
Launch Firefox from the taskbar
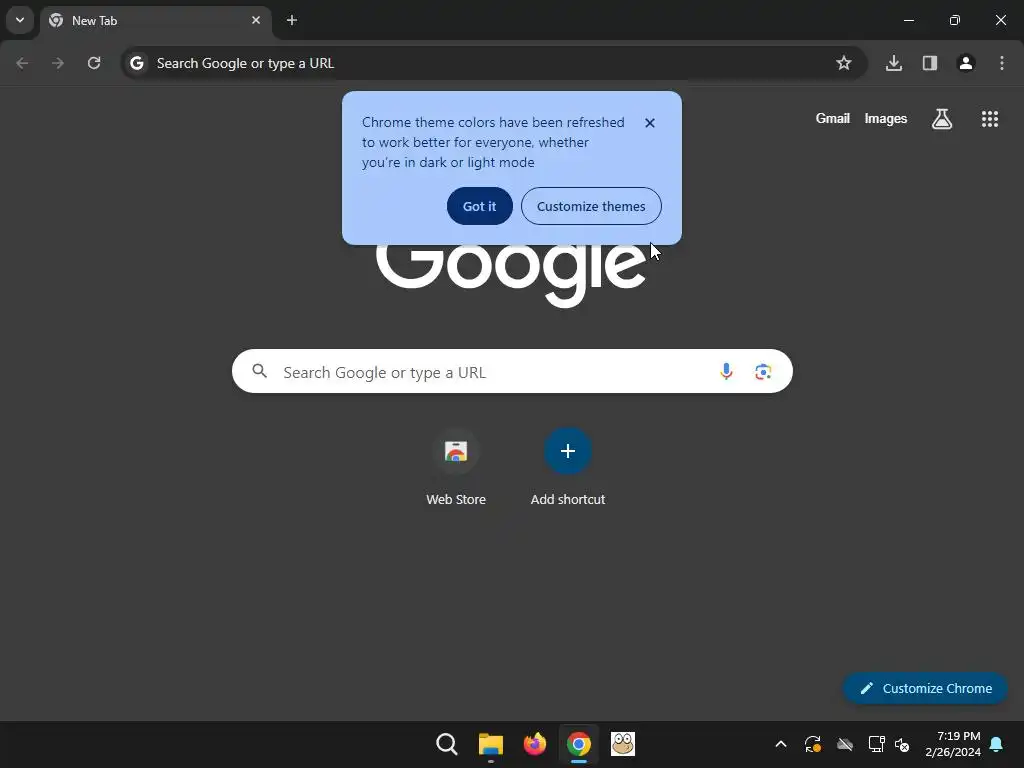coord(535,744)
